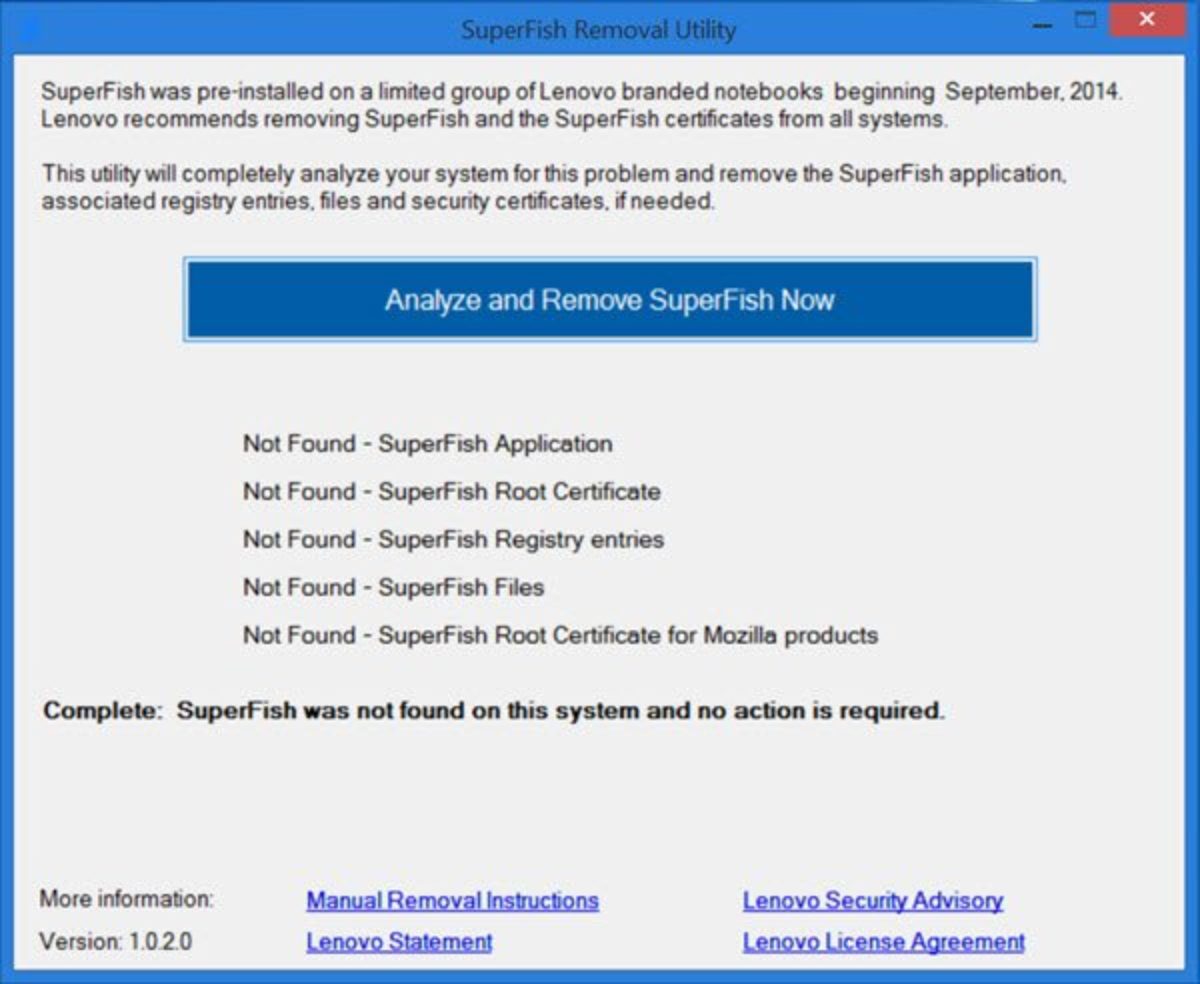Open the Lenovo Statement link
The height and width of the screenshot is (984, 1200).
(x=399, y=942)
